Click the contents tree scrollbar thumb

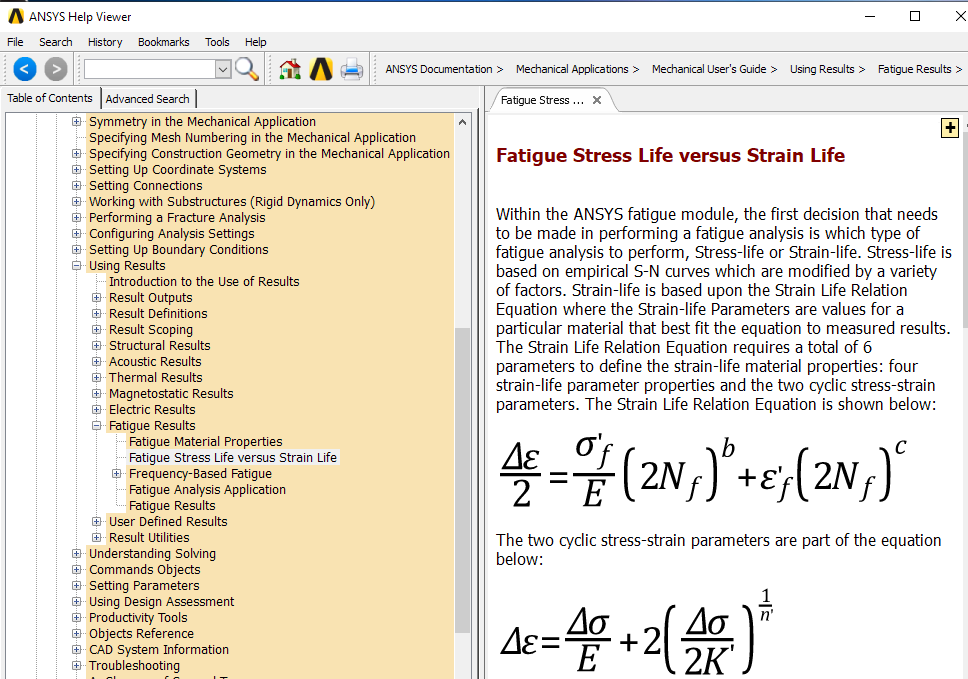point(462,480)
